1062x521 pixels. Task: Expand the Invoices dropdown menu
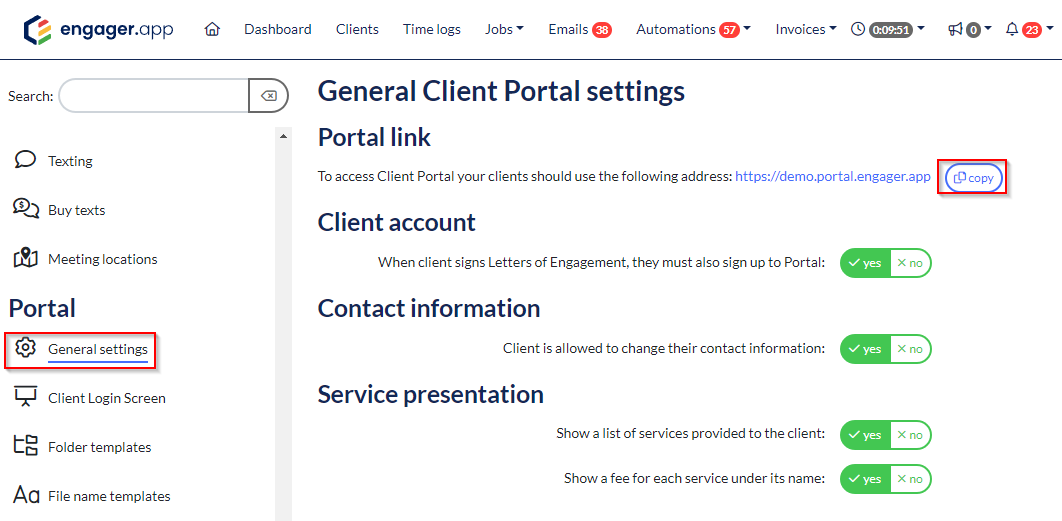pyautogui.click(x=806, y=29)
